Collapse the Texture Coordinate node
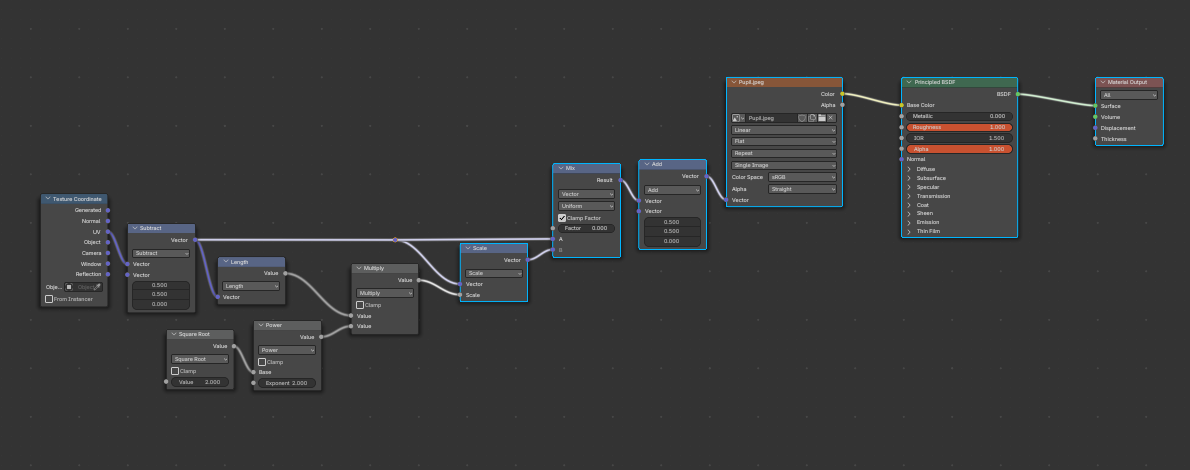 click(48, 199)
